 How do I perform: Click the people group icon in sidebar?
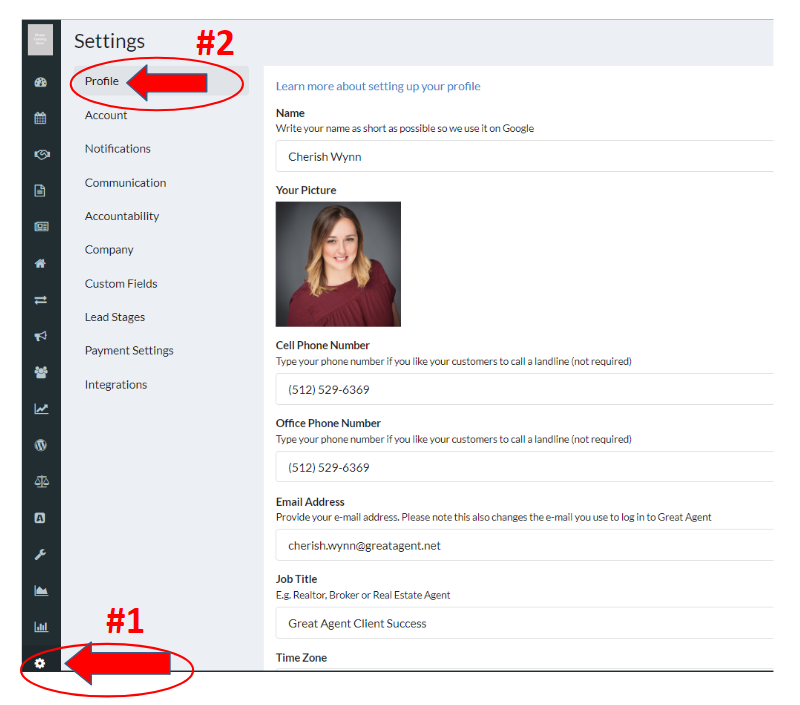[x=41, y=372]
